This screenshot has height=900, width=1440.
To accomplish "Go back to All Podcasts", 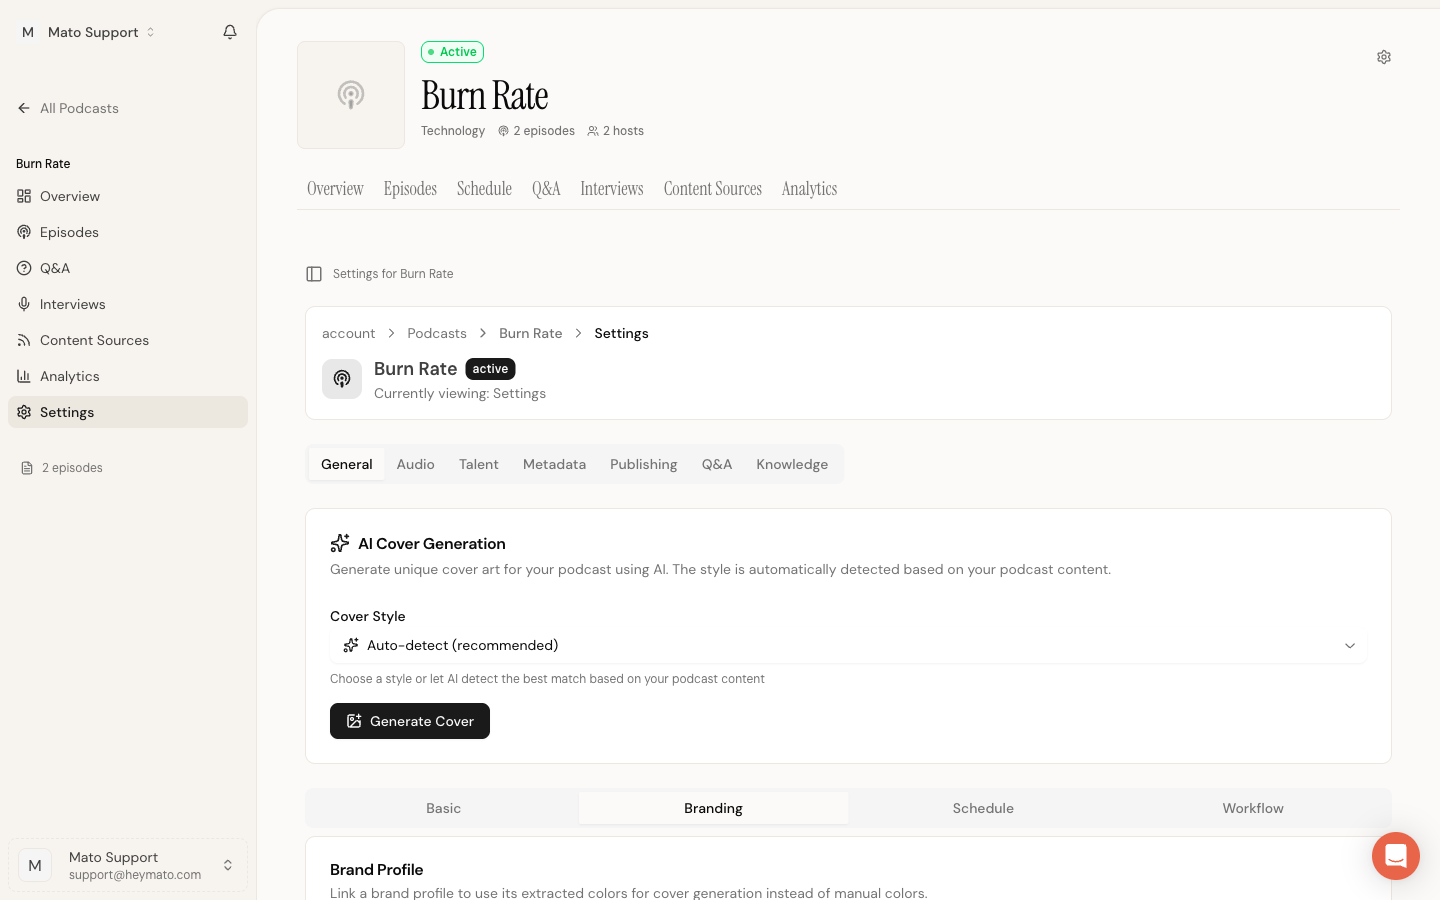I will (x=68, y=108).
